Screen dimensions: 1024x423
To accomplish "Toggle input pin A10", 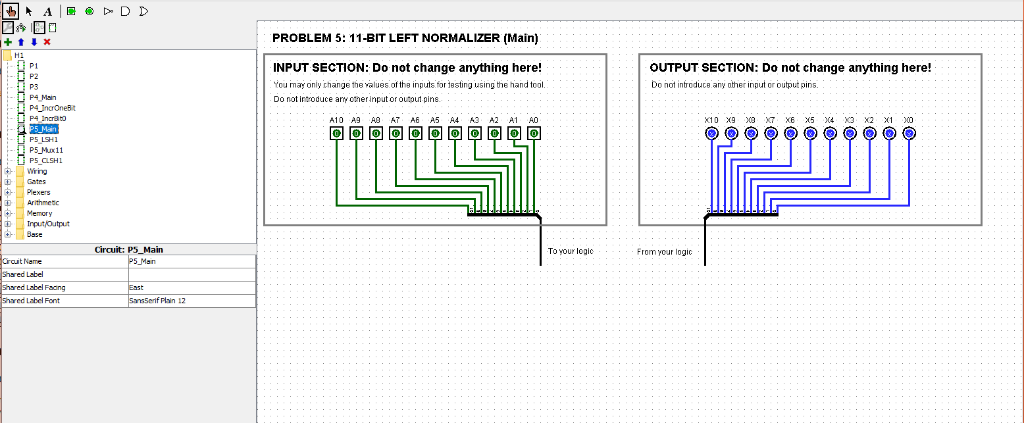I will point(336,133).
